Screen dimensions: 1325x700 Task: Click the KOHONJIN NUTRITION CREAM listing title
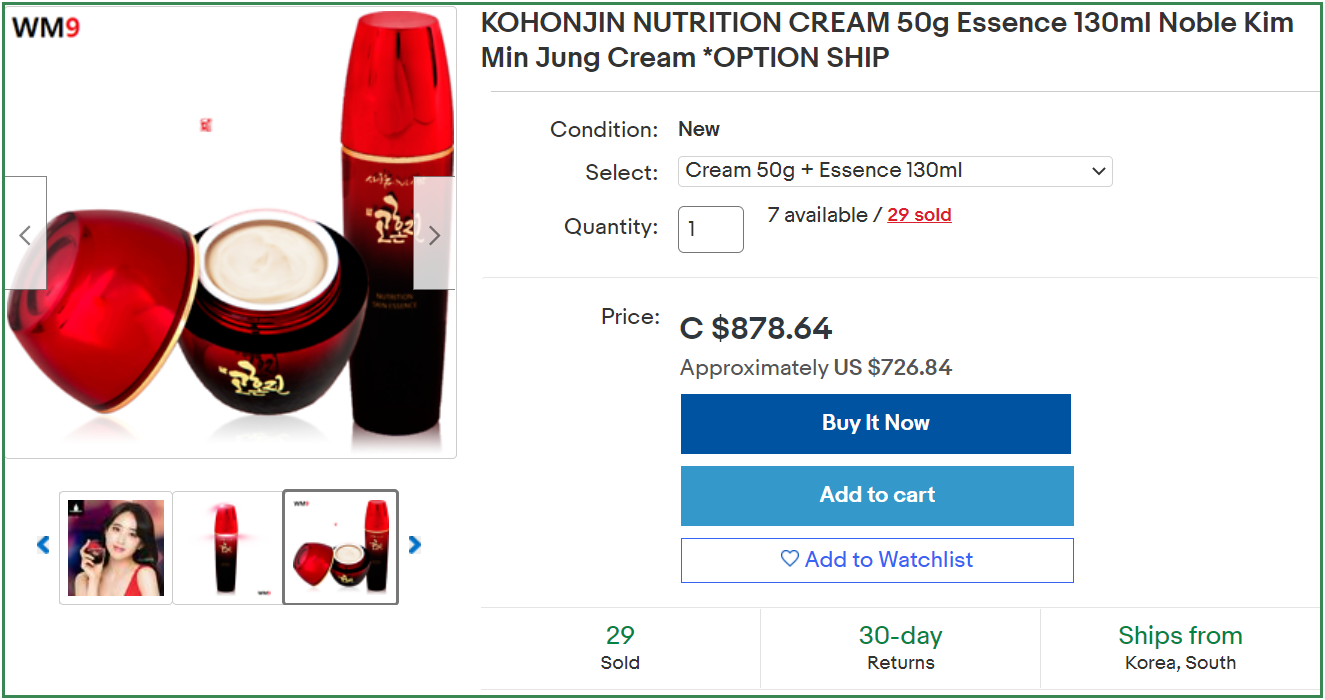point(887,40)
